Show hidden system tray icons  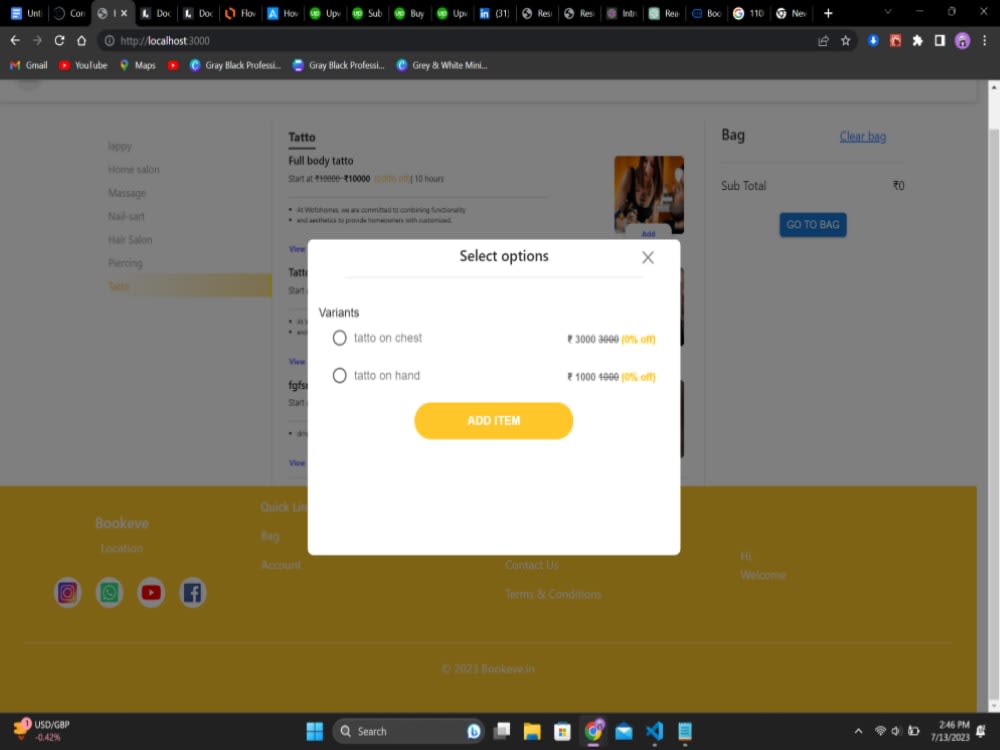858,732
